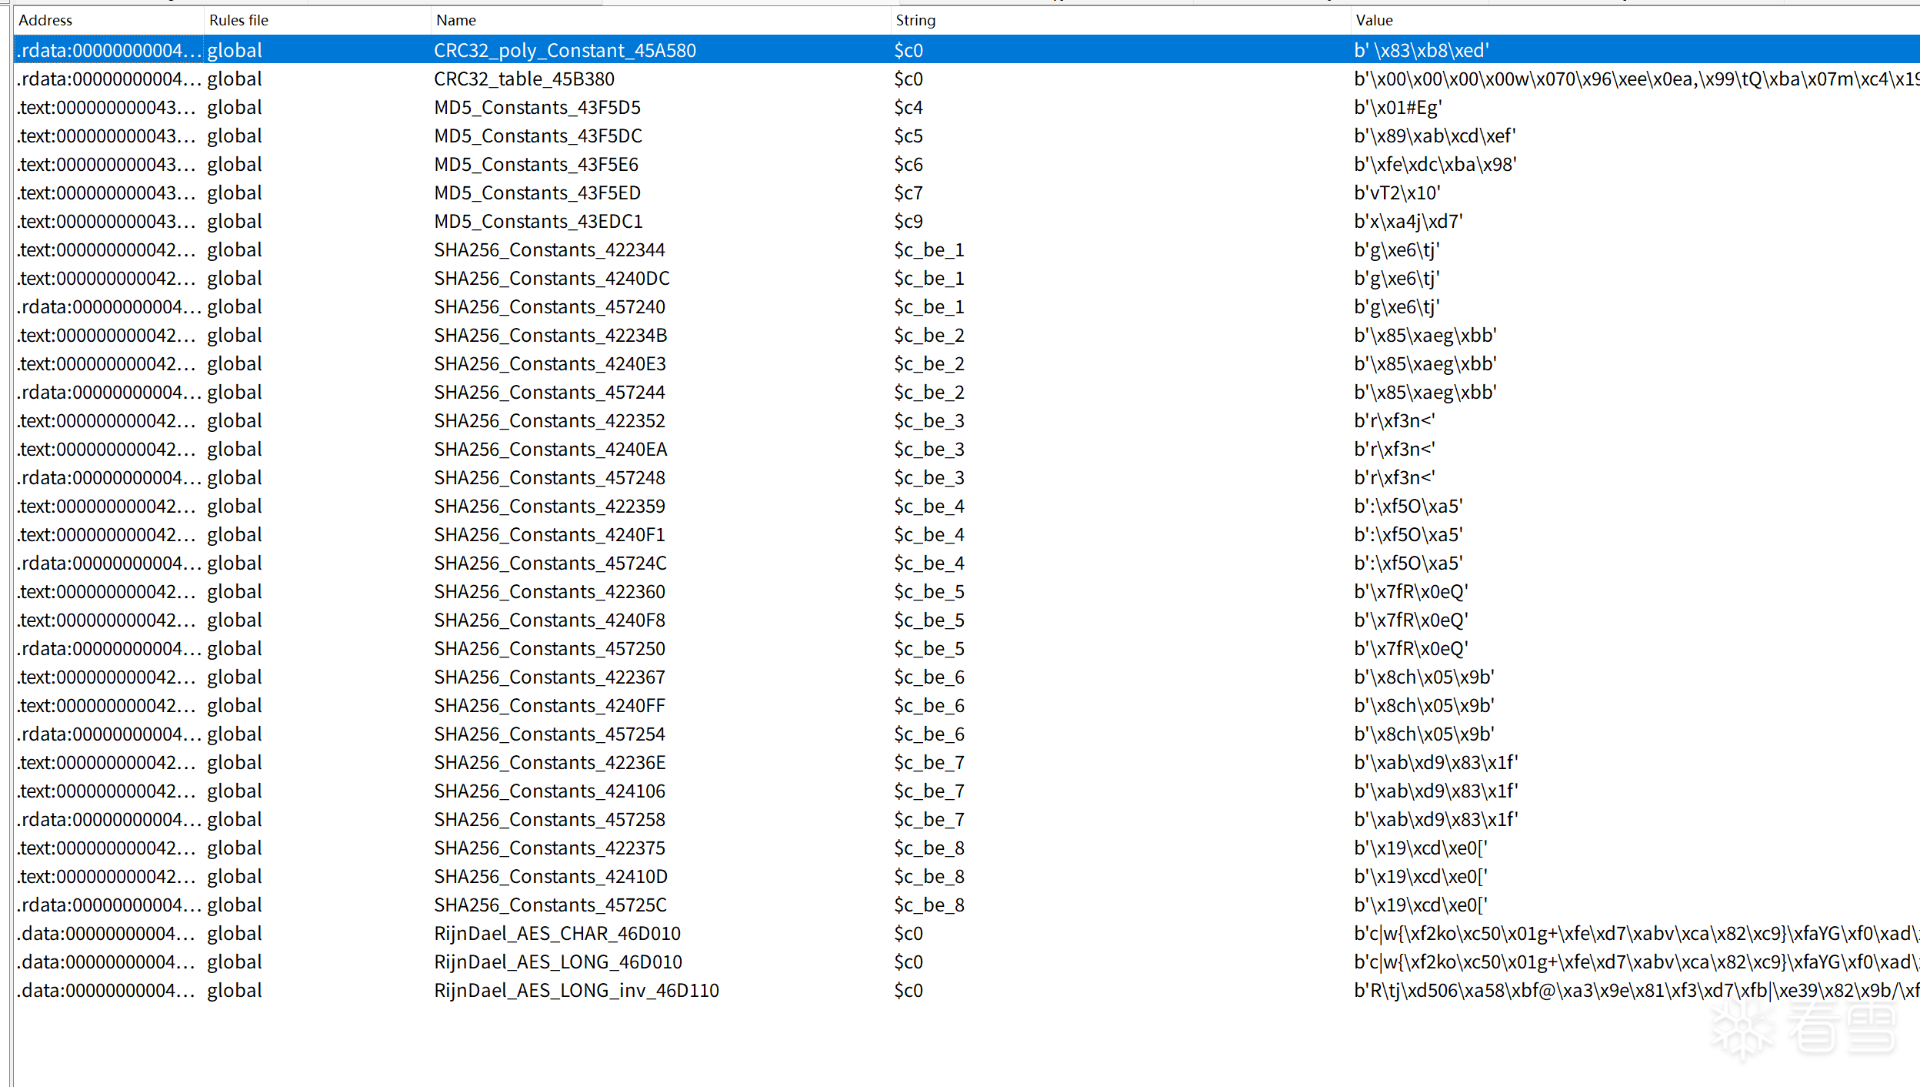Select the MD5_Constants_43F5DC entry
1920x1087 pixels.
[538, 136]
